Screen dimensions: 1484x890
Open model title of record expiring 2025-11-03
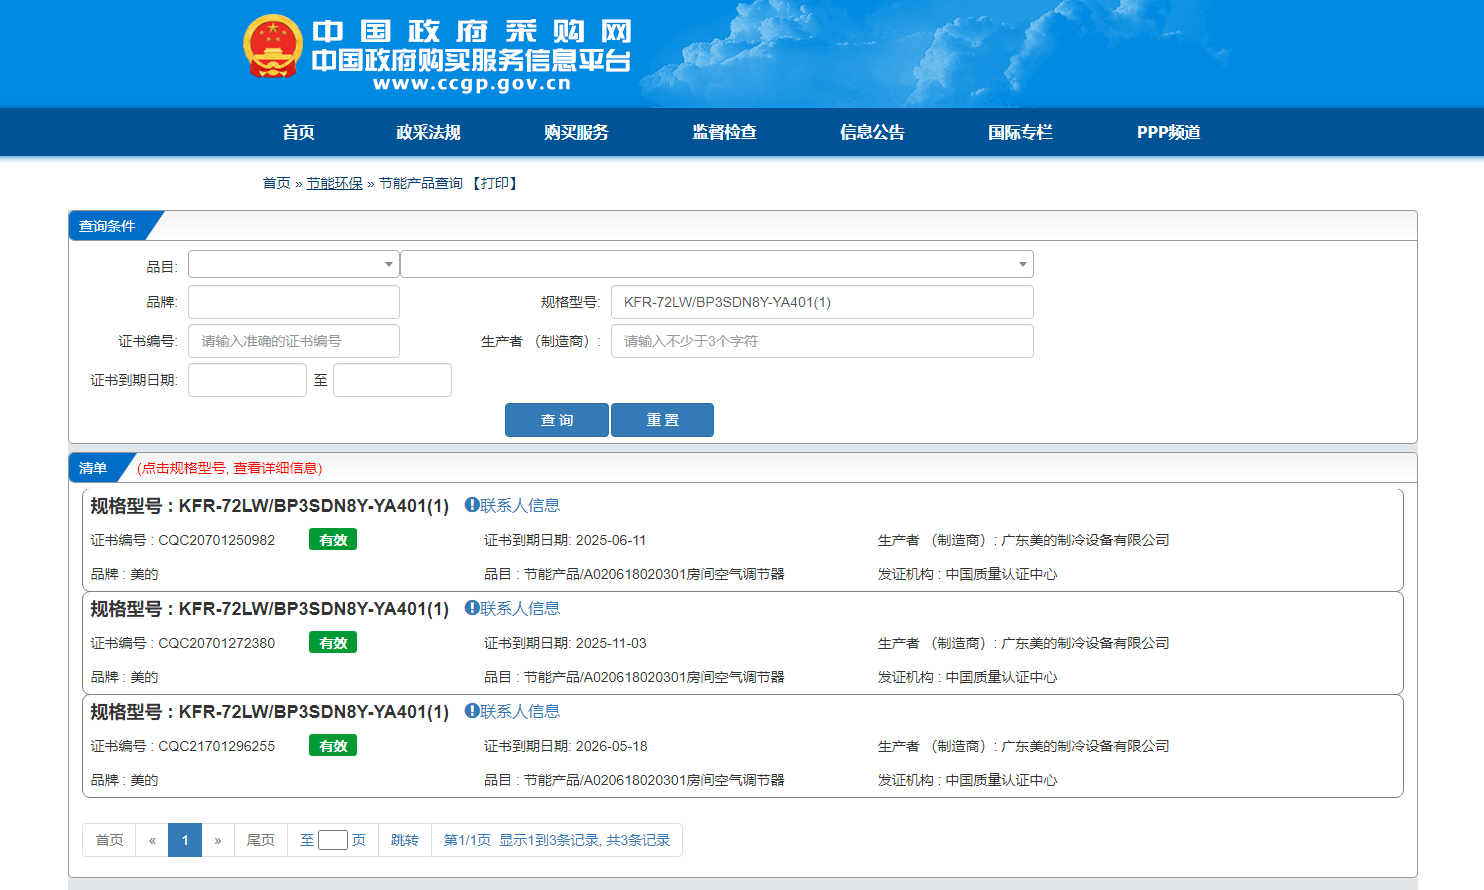[x=269, y=609]
